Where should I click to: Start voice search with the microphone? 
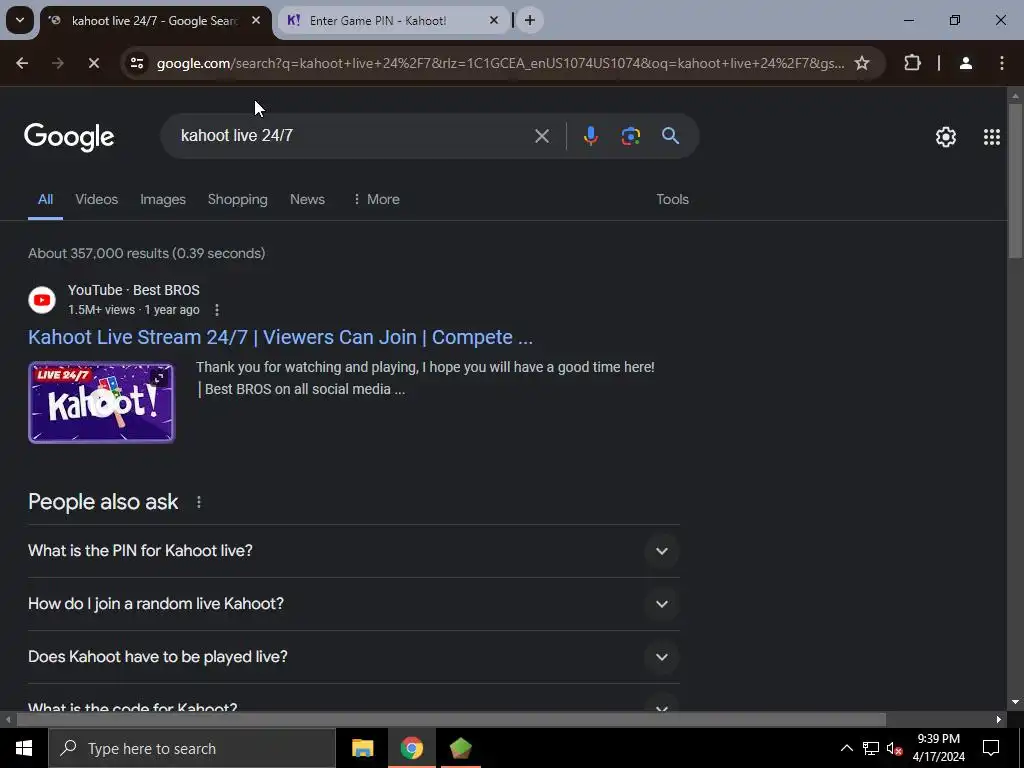pyautogui.click(x=590, y=136)
